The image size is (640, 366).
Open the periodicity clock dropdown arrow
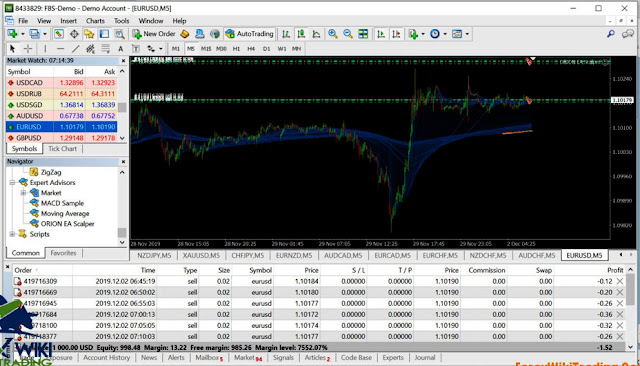pyautogui.click(x=445, y=34)
